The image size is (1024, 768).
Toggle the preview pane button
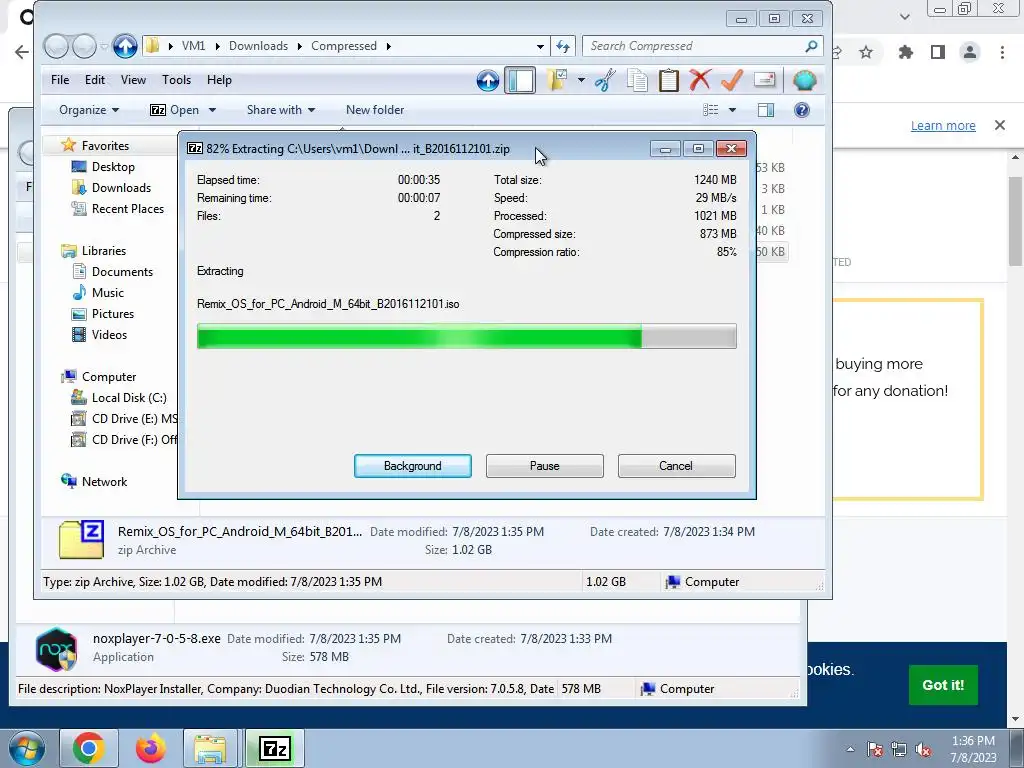click(x=765, y=110)
